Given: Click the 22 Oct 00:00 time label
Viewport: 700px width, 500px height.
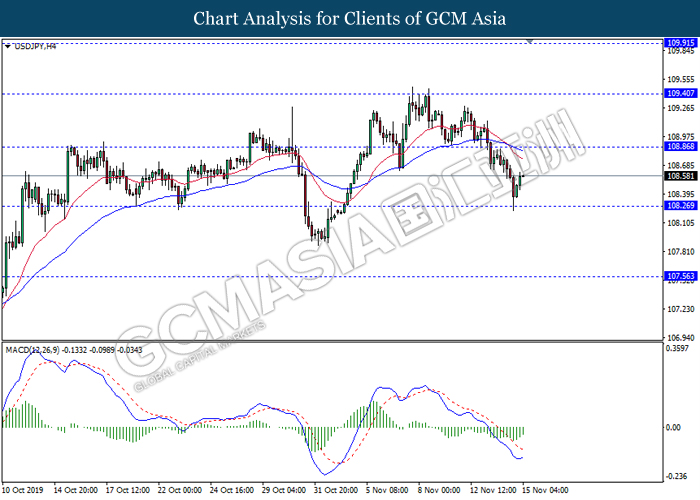Looking at the screenshot, I should pyautogui.click(x=180, y=490).
